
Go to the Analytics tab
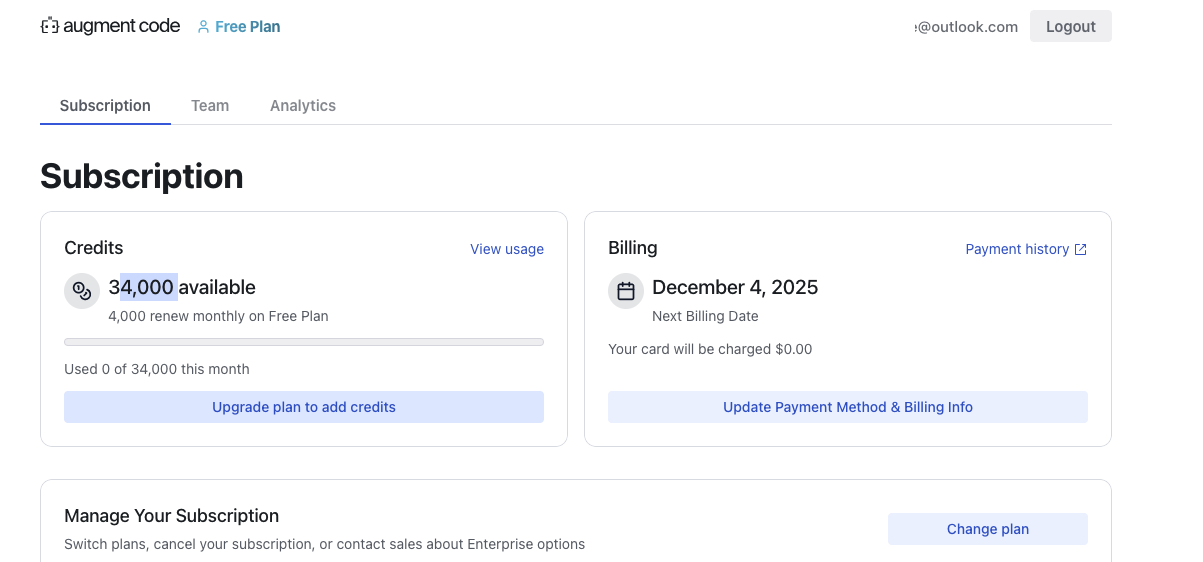point(303,105)
